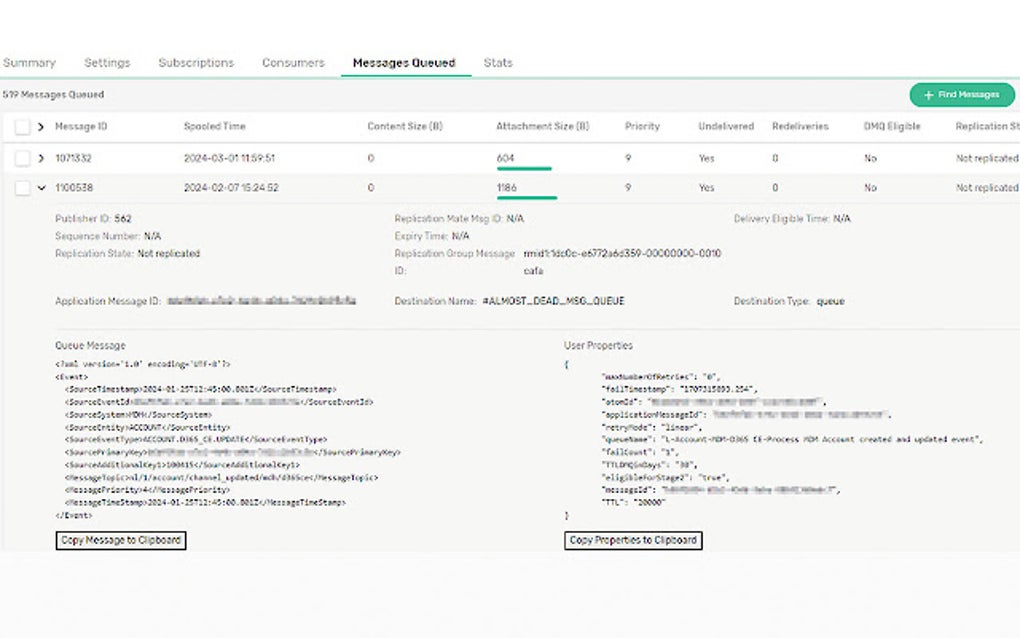Click the queueName property line
Viewport: 1020px width, 638px height.
pos(792,440)
